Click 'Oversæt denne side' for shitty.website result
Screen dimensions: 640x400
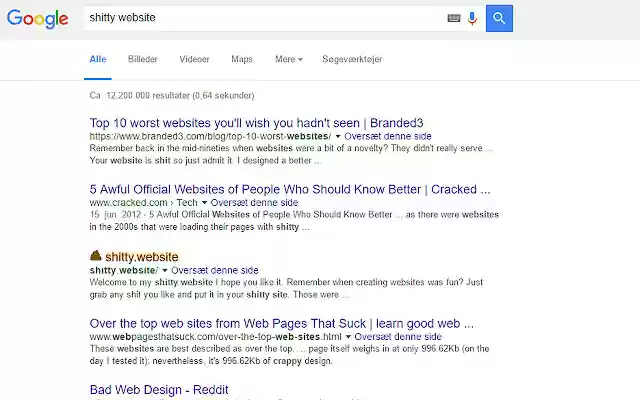coord(215,271)
